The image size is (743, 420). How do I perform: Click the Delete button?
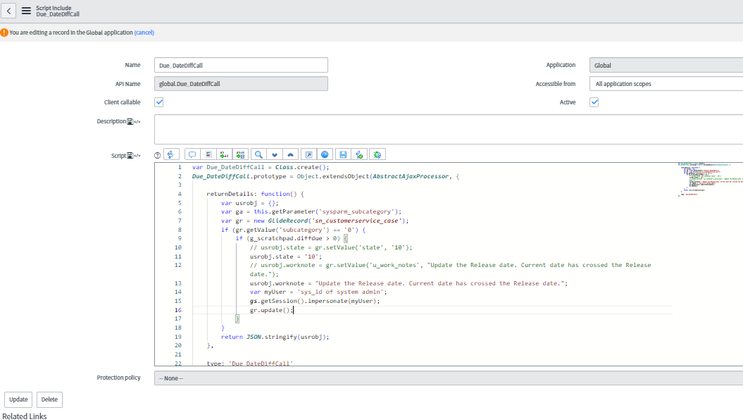pos(49,399)
